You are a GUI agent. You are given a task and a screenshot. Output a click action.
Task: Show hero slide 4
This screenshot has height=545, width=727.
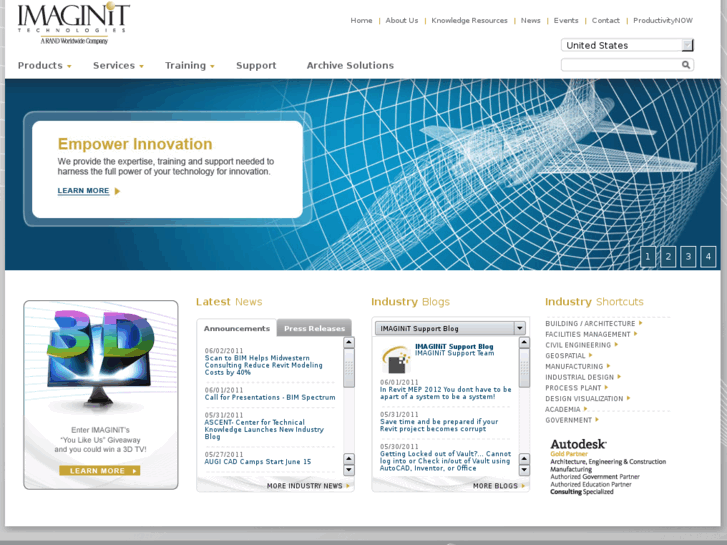click(x=708, y=256)
